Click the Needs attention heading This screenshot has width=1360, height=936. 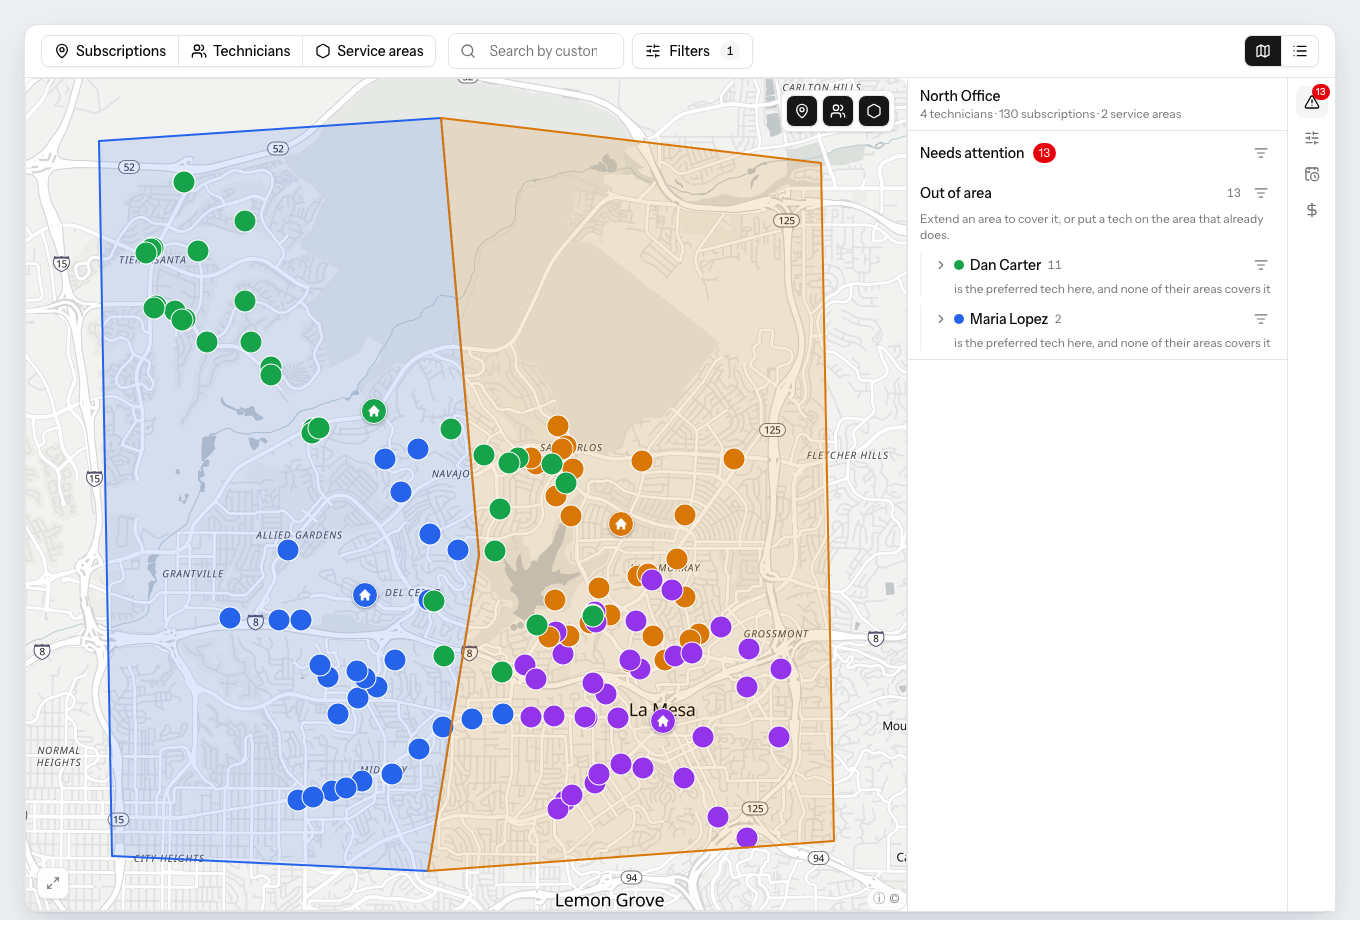(x=972, y=153)
